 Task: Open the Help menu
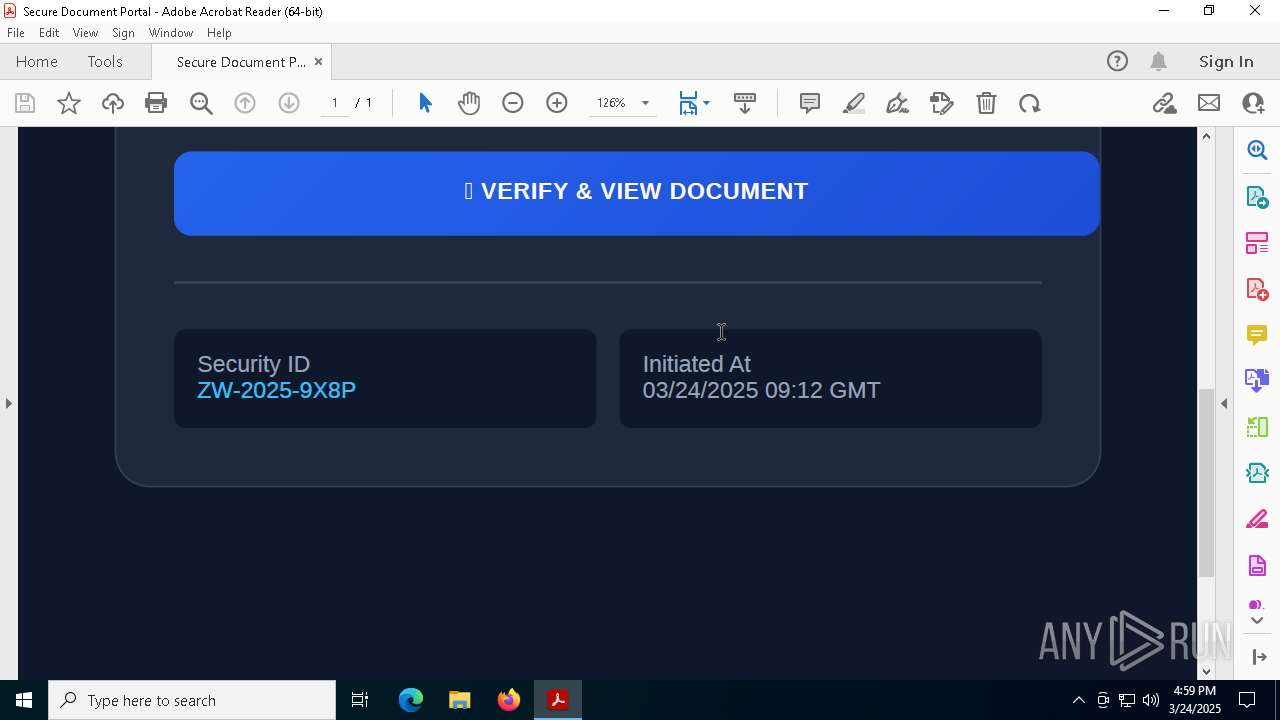pyautogui.click(x=219, y=33)
